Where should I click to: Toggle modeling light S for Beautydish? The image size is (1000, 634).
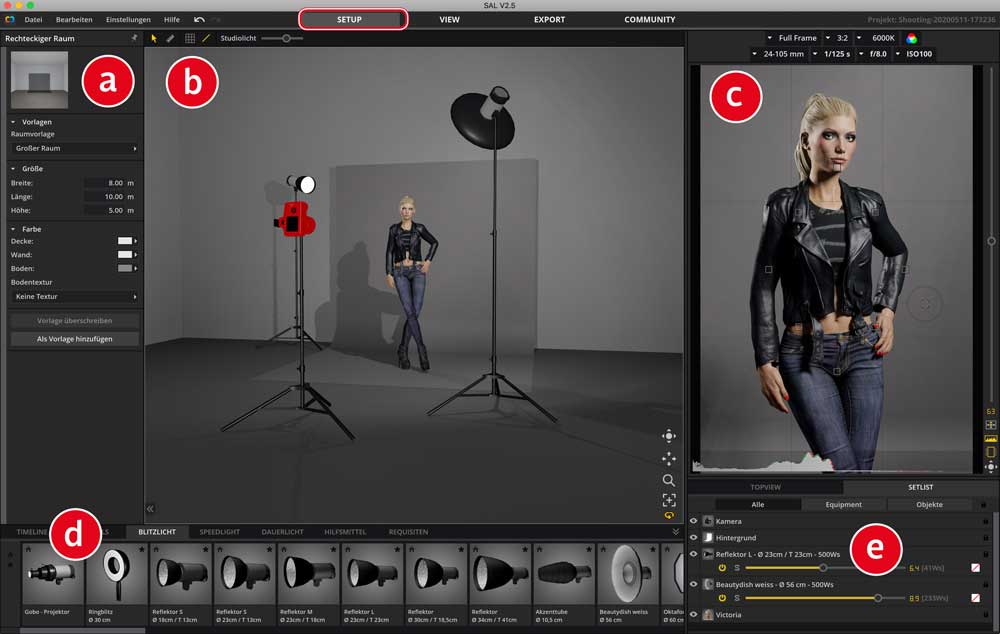pyautogui.click(x=737, y=598)
